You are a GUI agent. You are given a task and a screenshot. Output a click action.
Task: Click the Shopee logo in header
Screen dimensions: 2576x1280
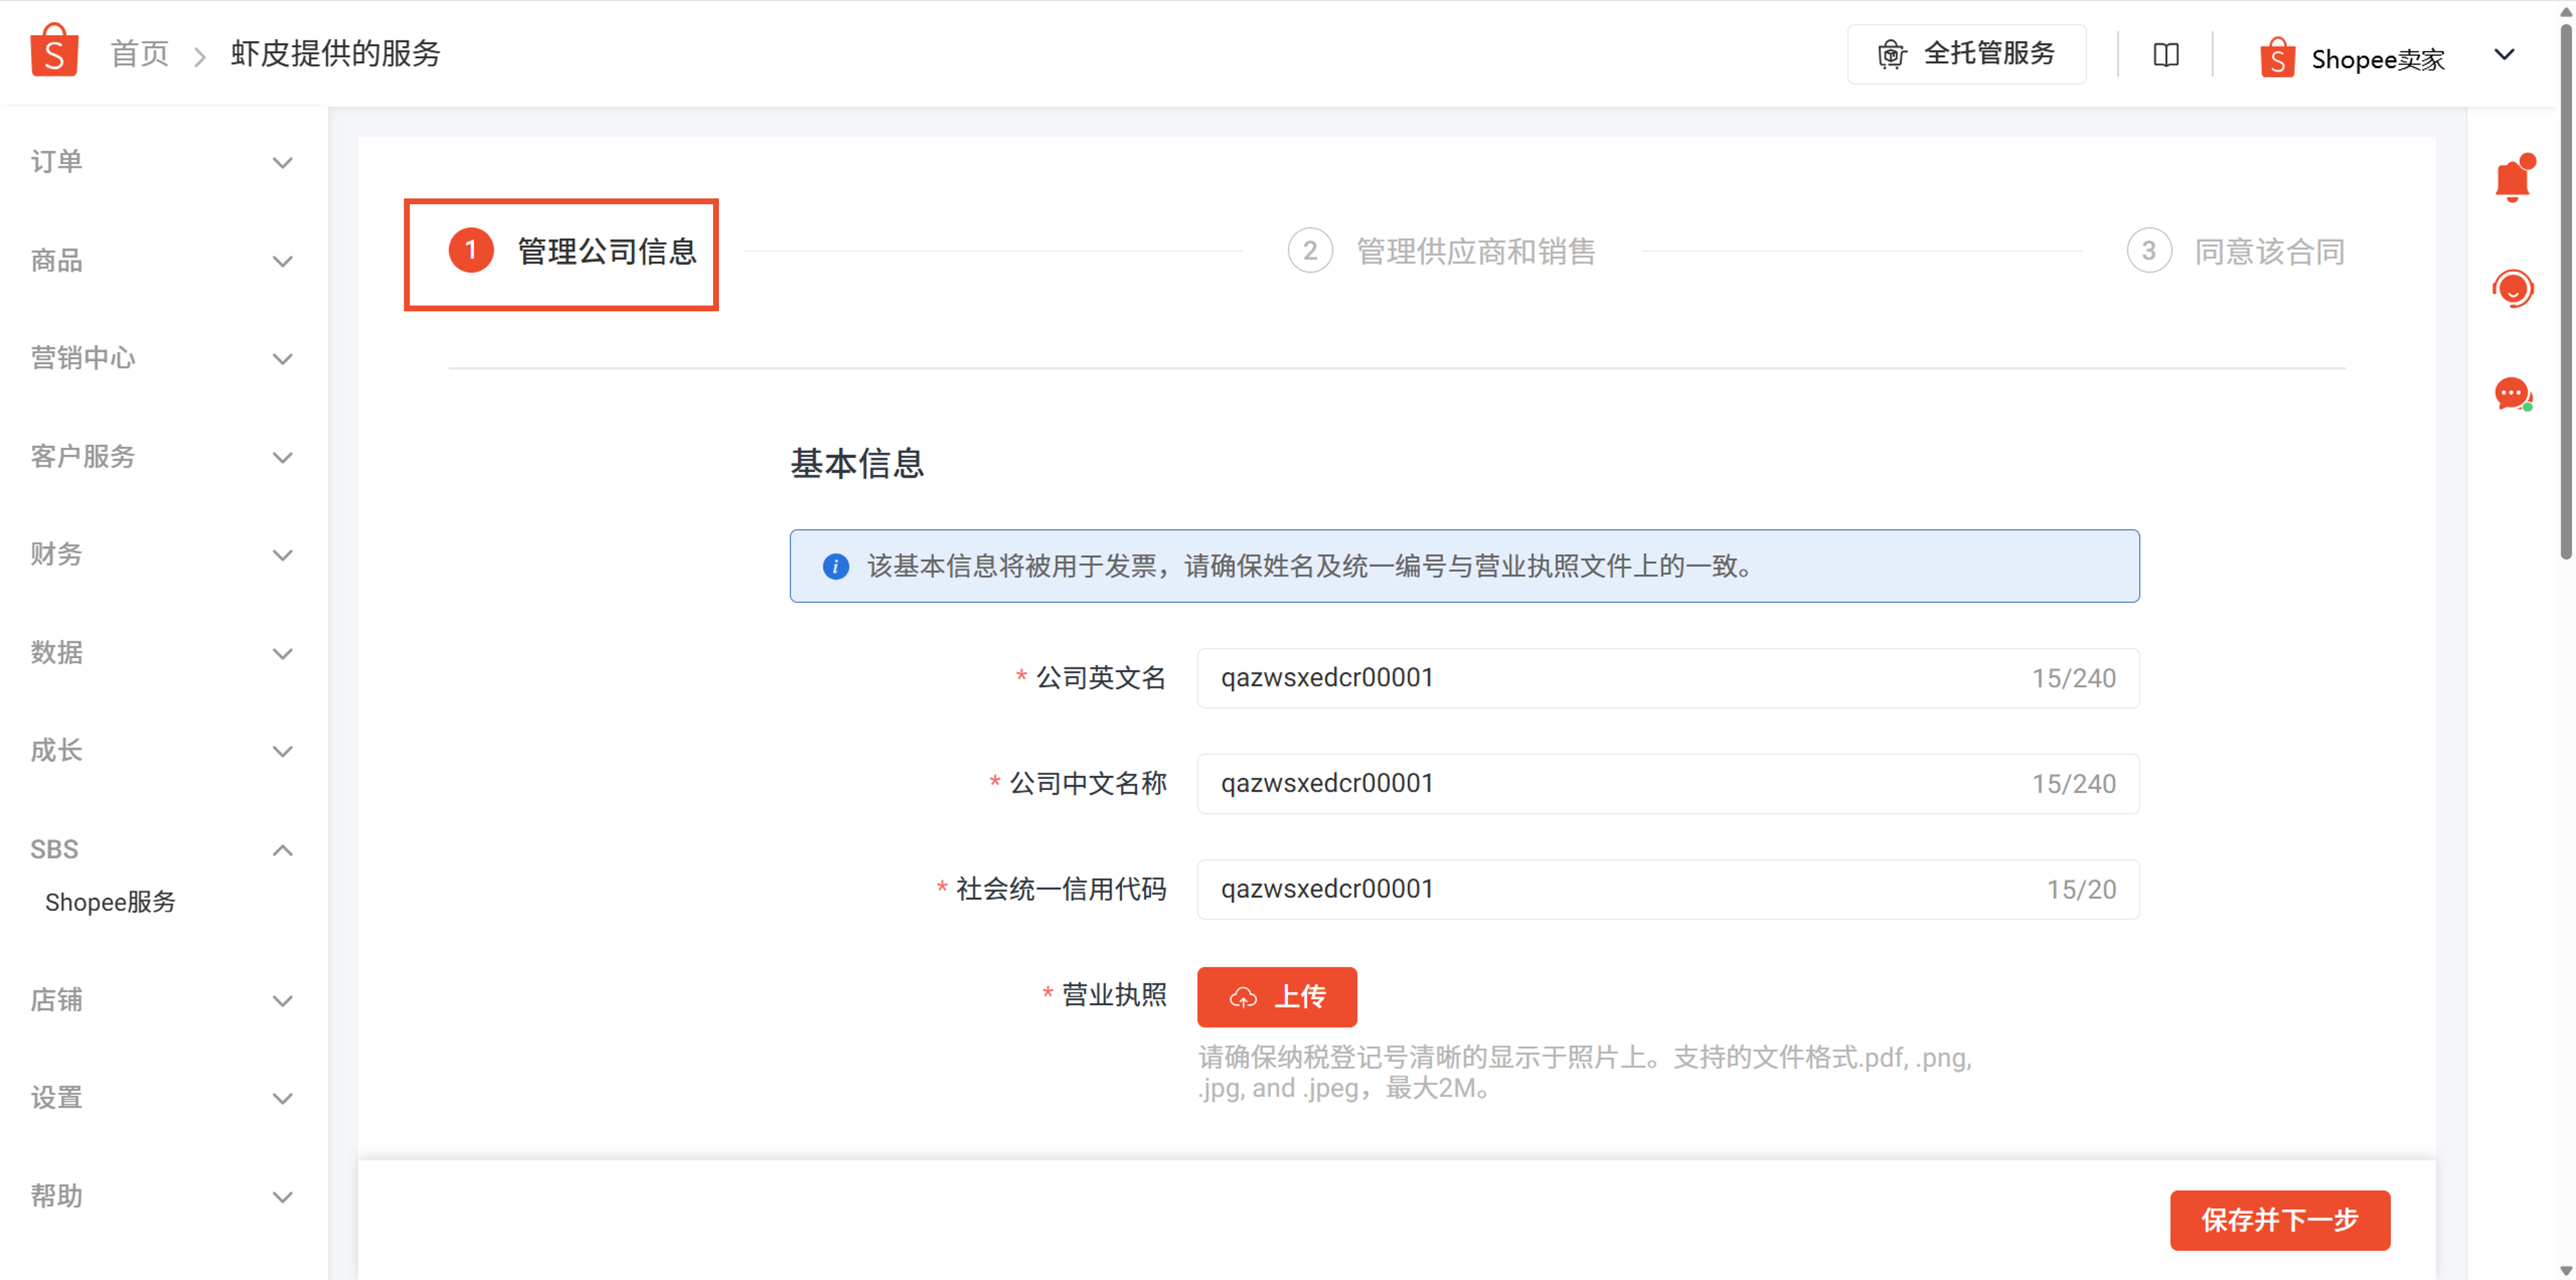(54, 50)
